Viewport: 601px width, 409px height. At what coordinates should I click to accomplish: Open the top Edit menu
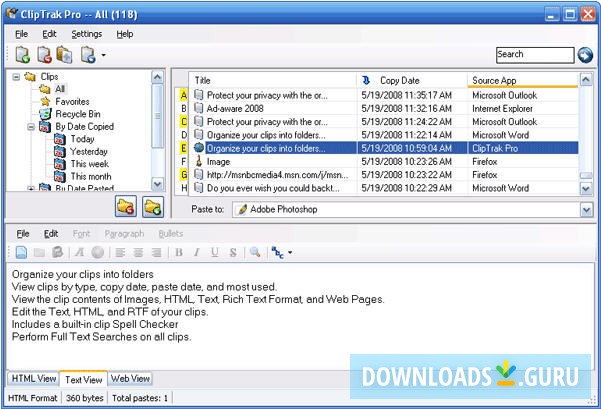[x=49, y=34]
